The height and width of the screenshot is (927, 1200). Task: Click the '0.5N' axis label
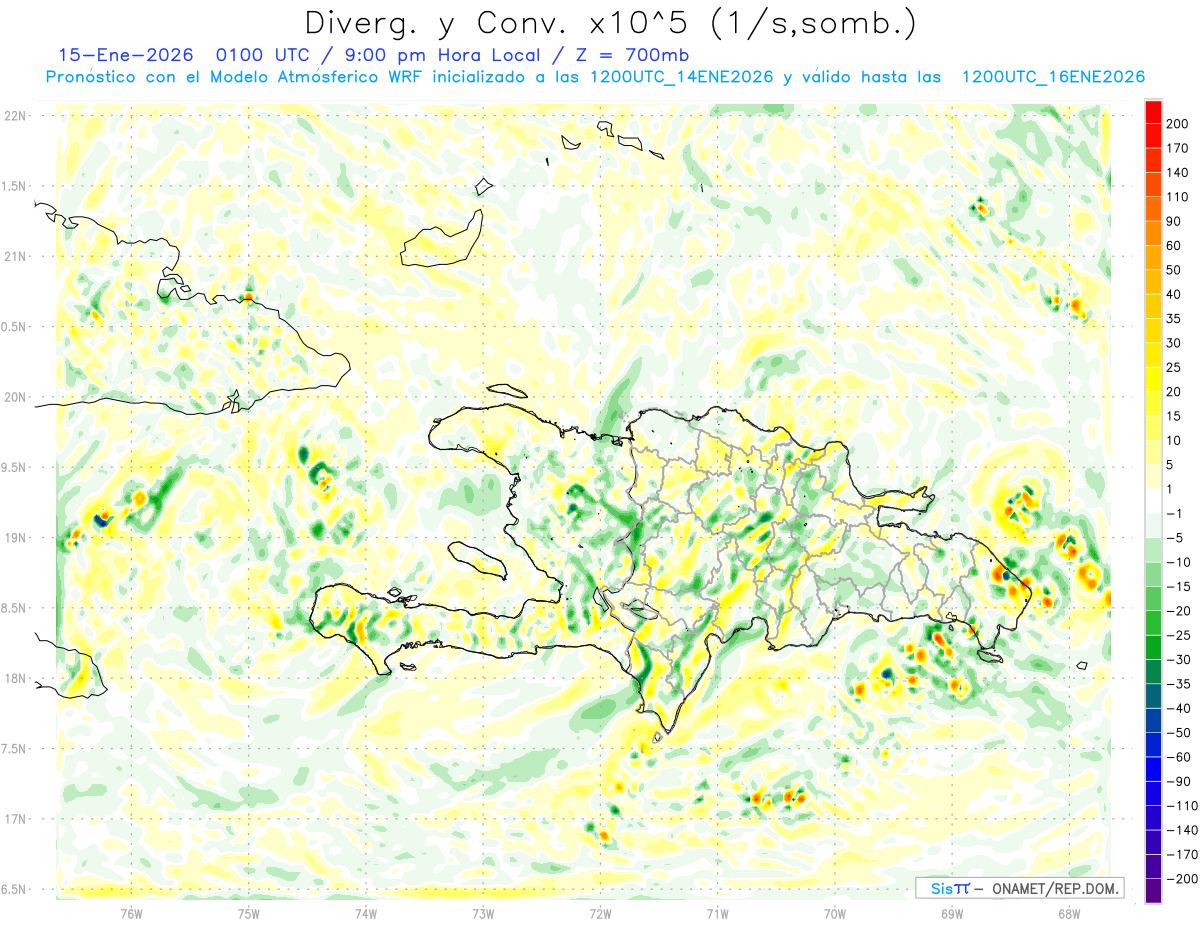pos(15,327)
